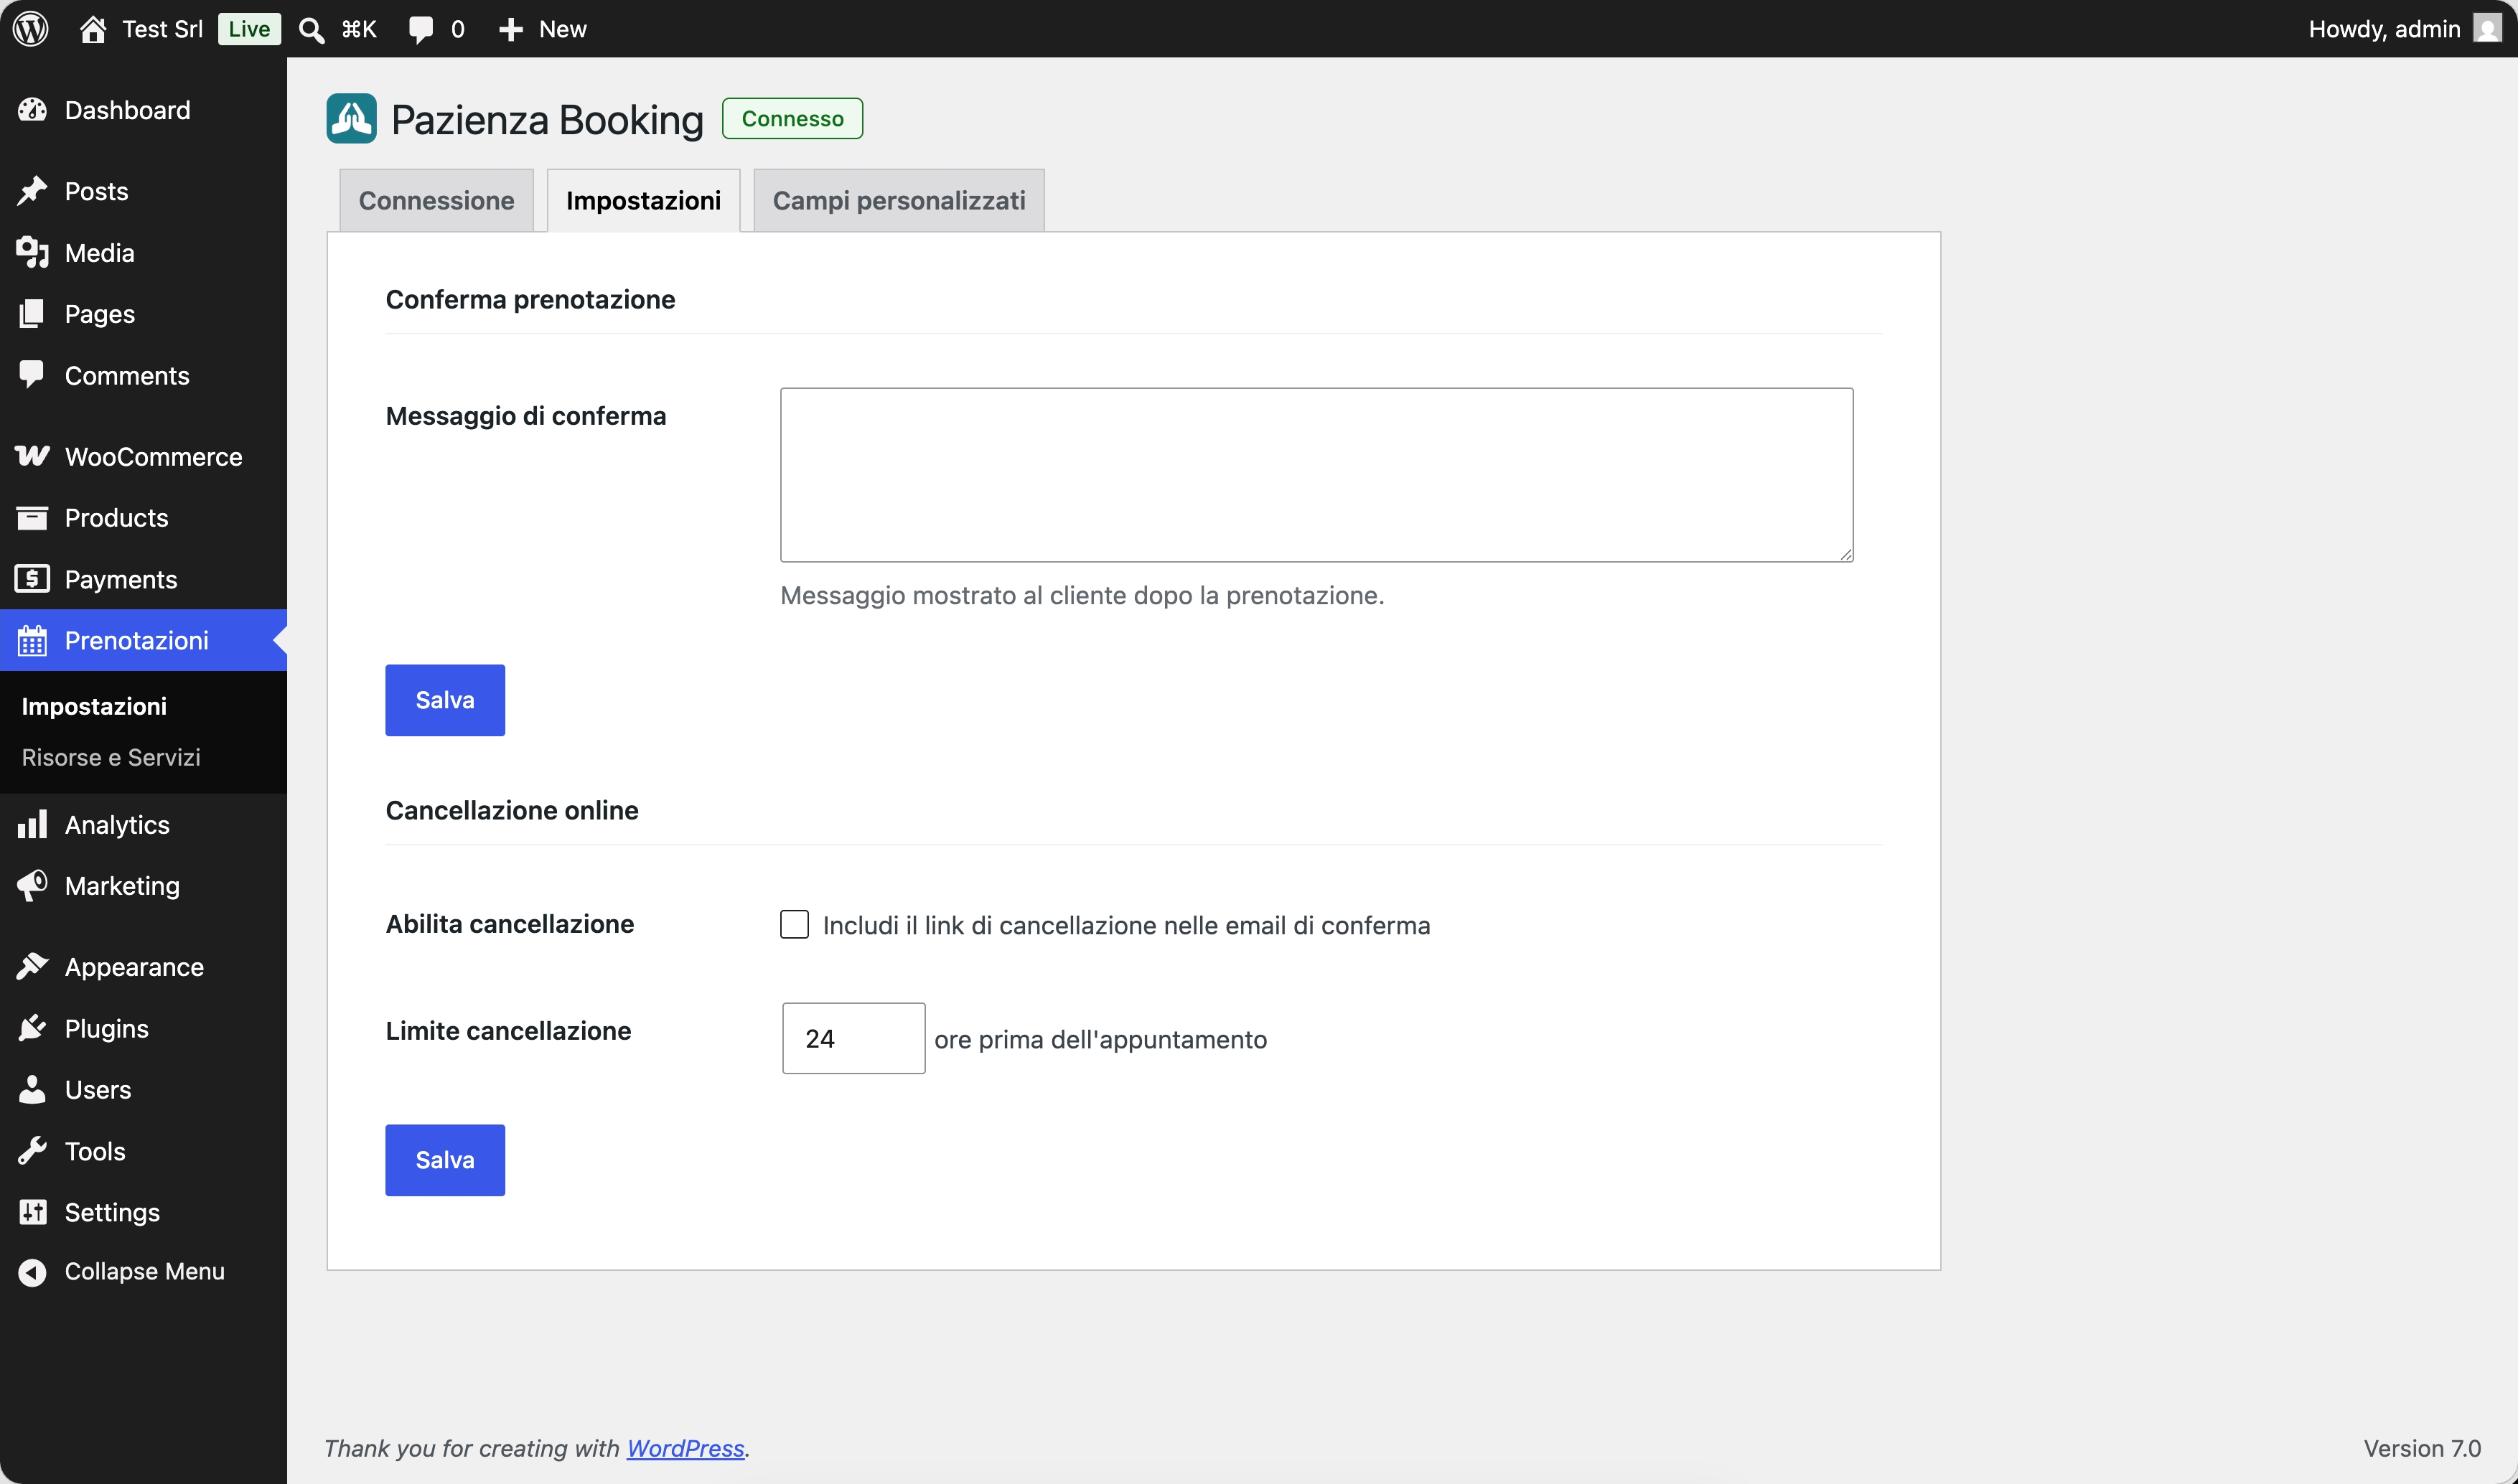
Task: Save the Cancellazione online section
Action: (445, 1160)
